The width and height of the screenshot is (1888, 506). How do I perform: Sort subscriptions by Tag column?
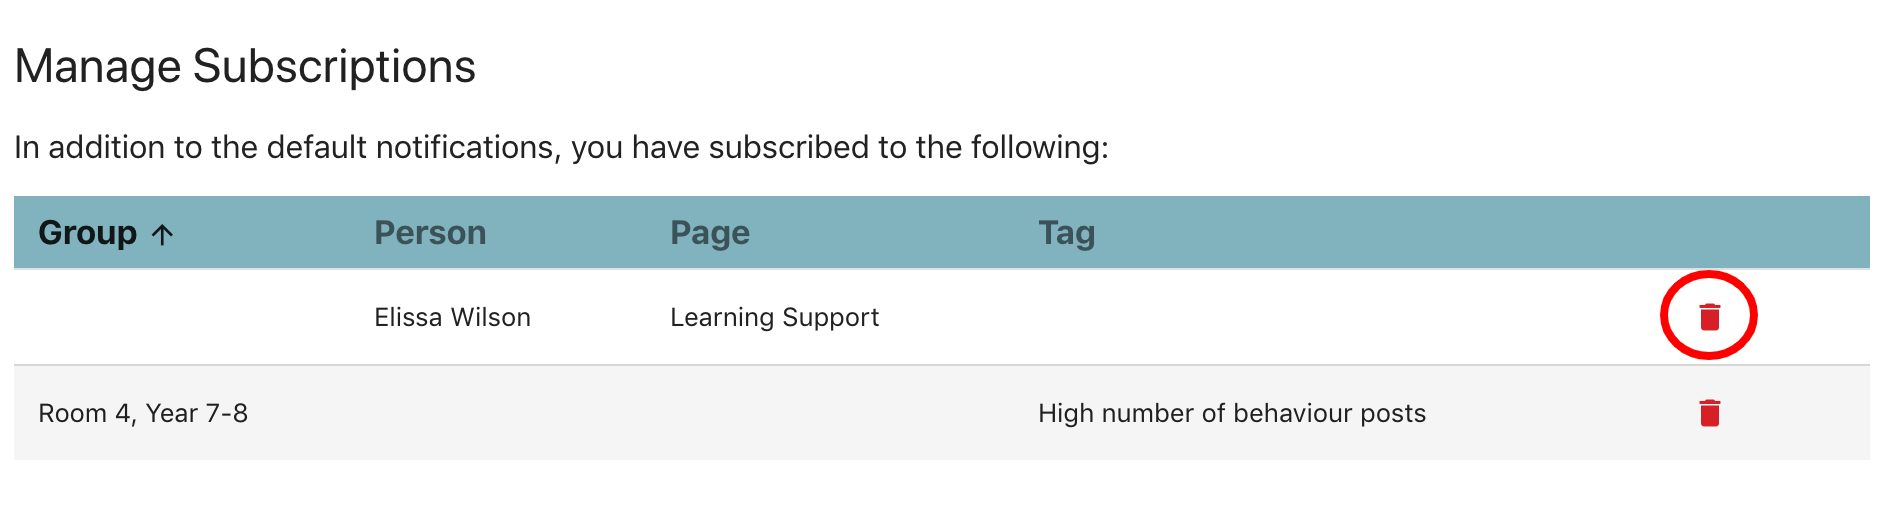(1066, 233)
